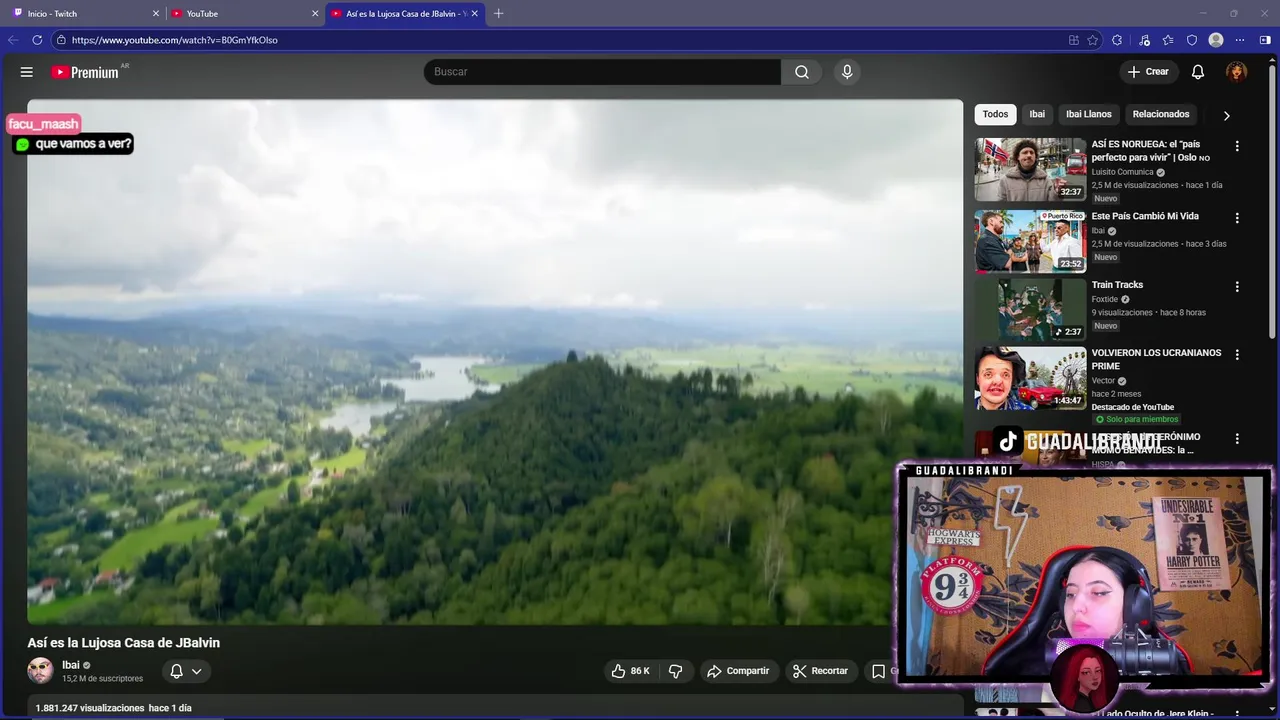Viewport: 1280px width, 720px height.
Task: Click the Crear button
Action: (x=1148, y=72)
